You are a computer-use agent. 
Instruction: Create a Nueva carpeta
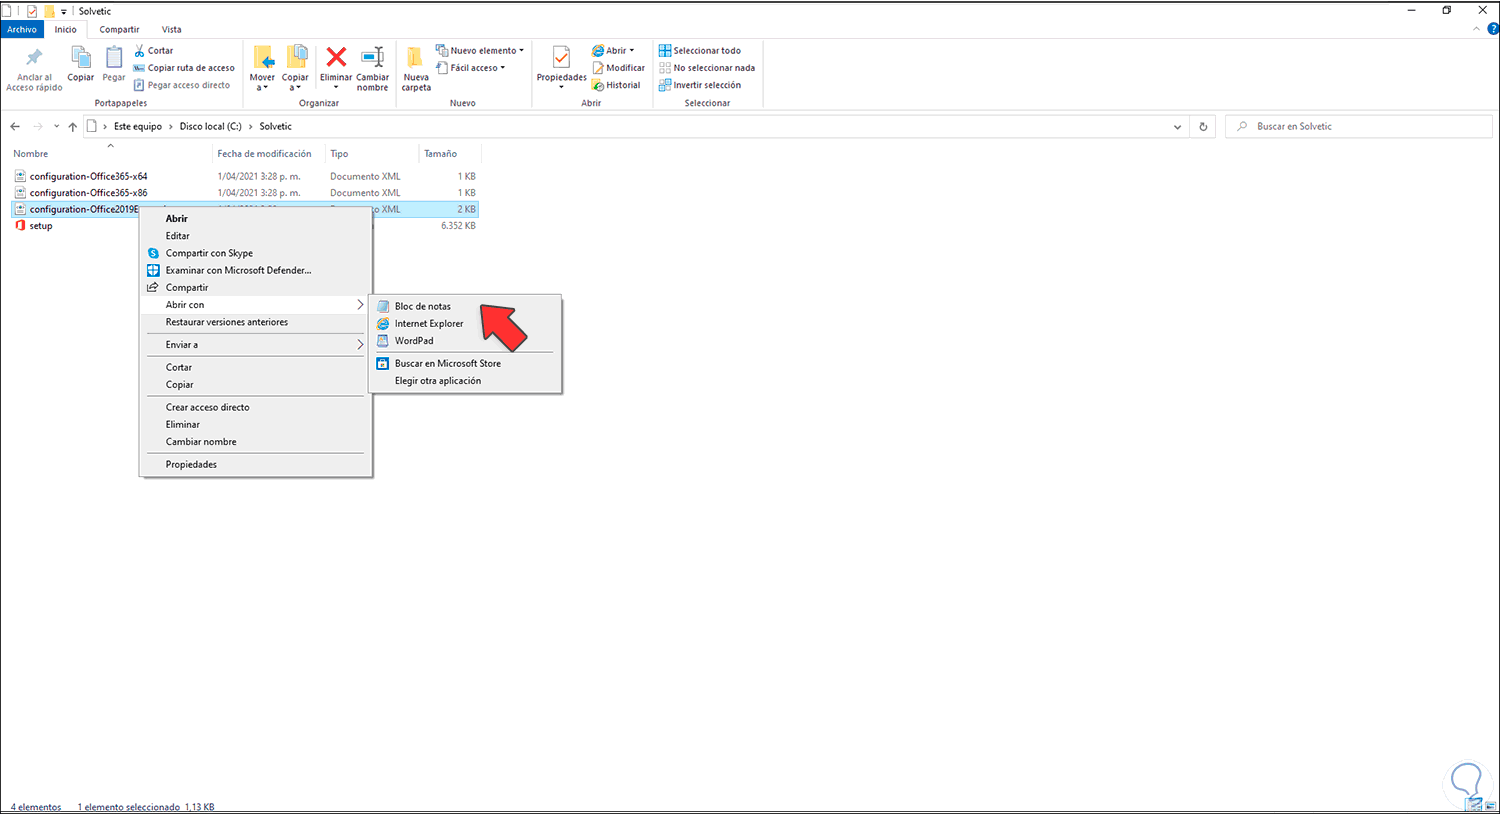[416, 69]
